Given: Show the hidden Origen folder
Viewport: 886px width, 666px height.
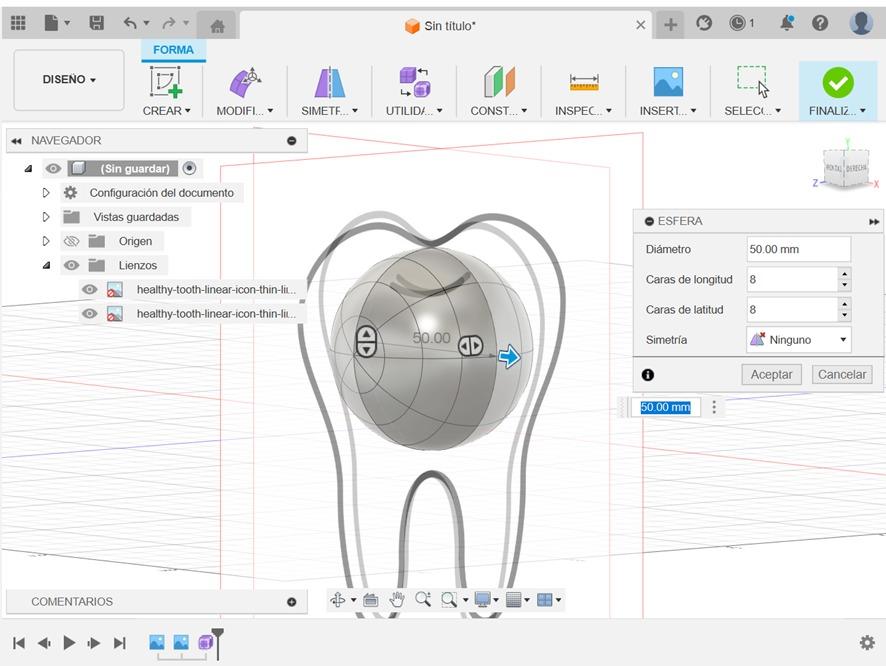Looking at the screenshot, I should [x=71, y=241].
